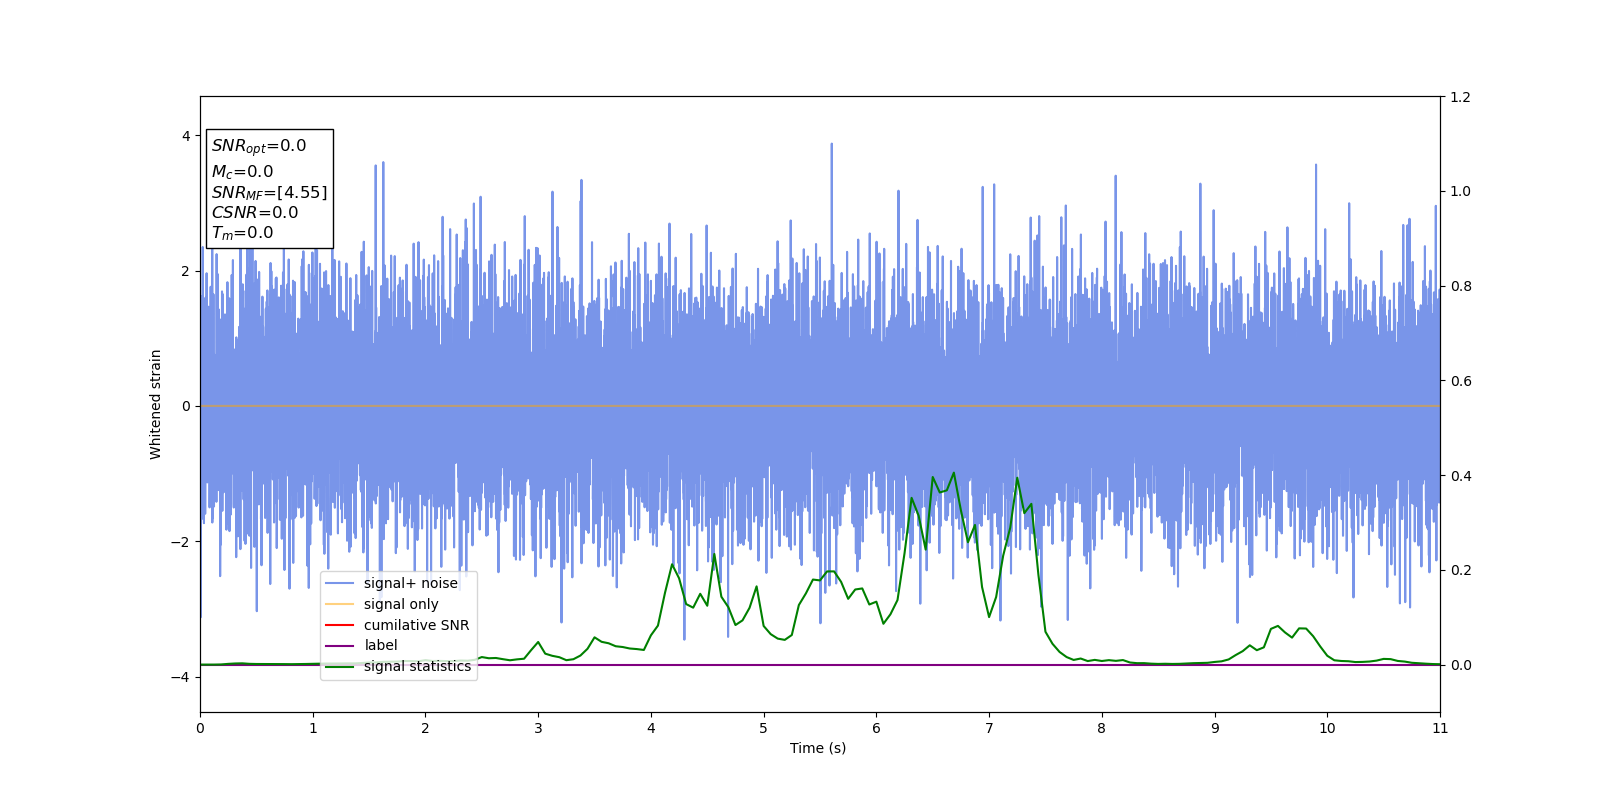Click the 'Time (s)' x-axis label
1600x800 pixels.
(x=818, y=748)
